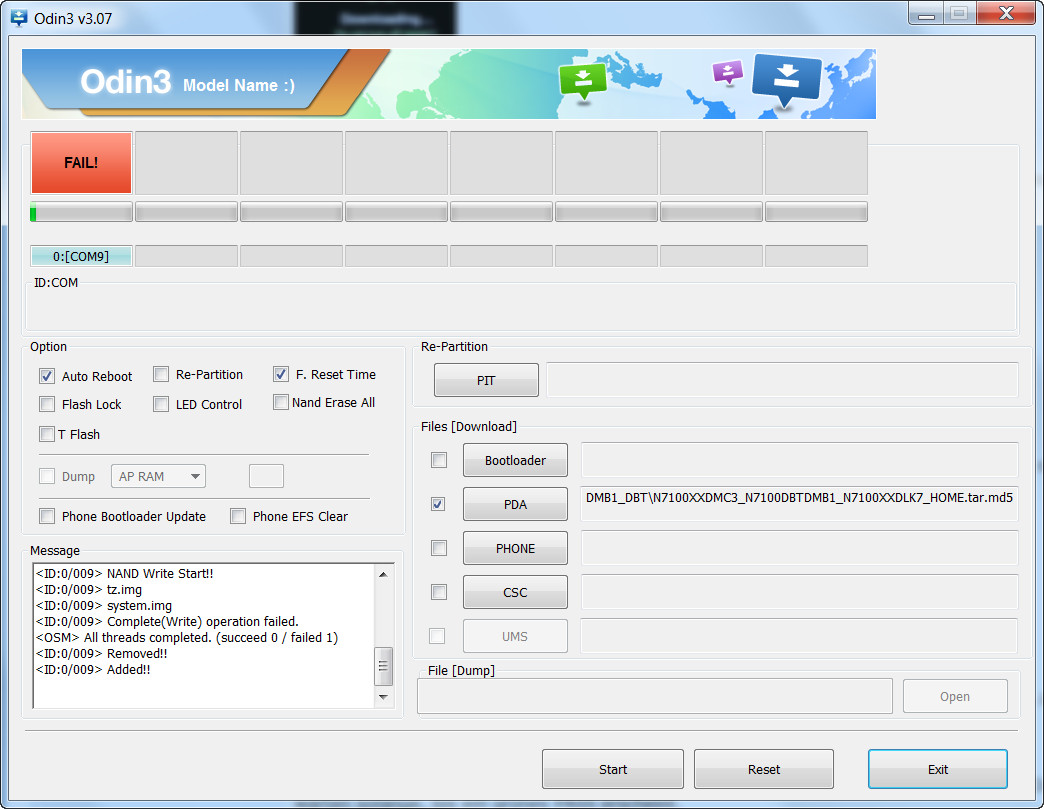Click Message log scrollbar down arrow
The width and height of the screenshot is (1044, 809).
point(383,696)
